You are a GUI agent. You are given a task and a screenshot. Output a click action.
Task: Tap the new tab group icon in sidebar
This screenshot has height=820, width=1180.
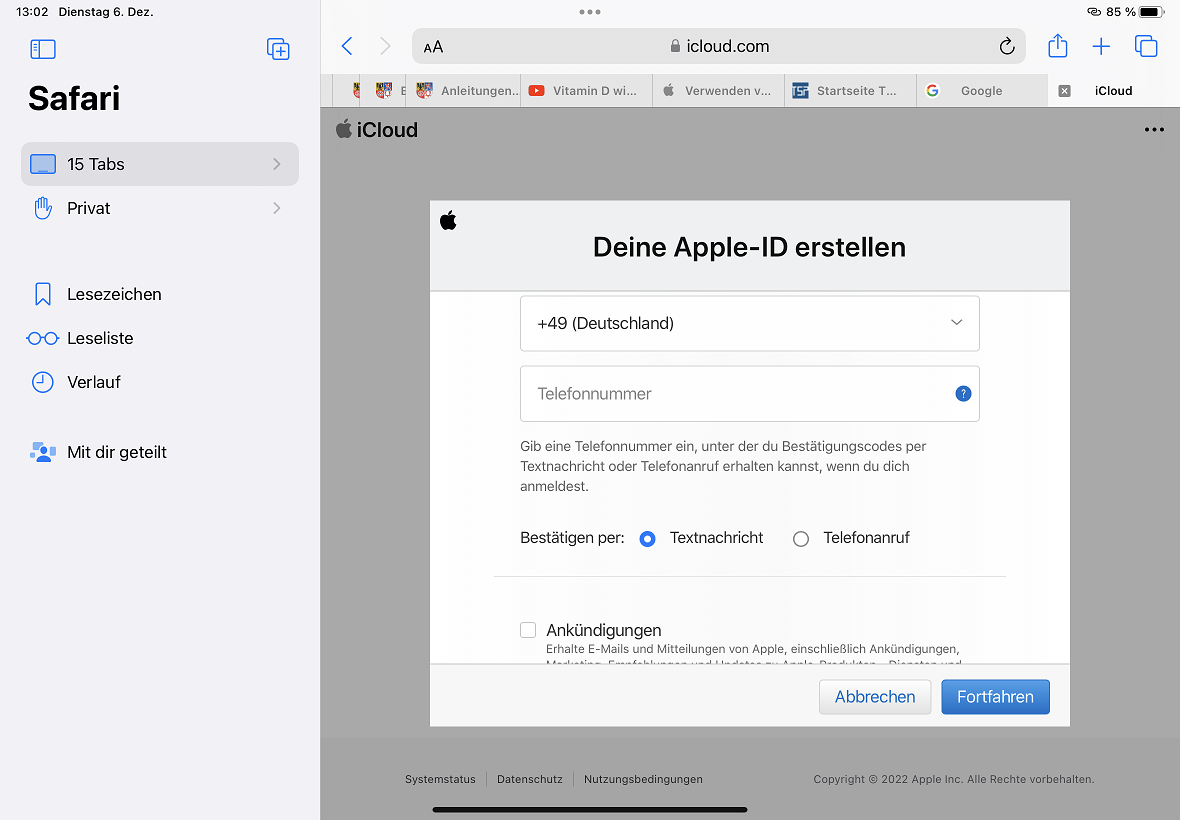coord(278,49)
